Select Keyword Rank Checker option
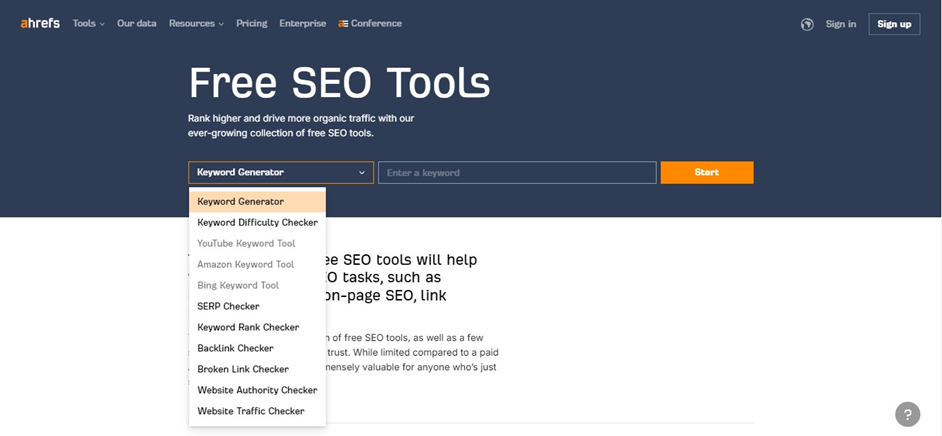 tap(248, 328)
